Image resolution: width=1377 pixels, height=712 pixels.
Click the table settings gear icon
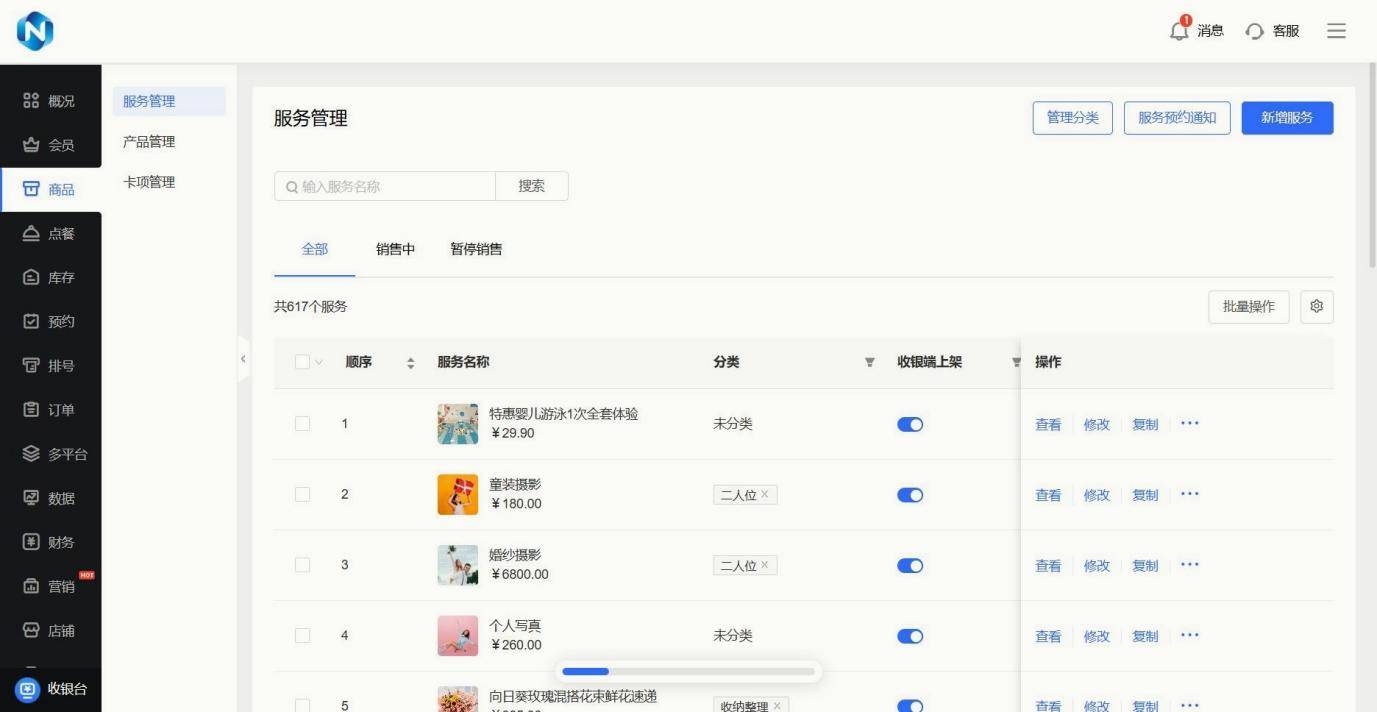click(x=1316, y=307)
